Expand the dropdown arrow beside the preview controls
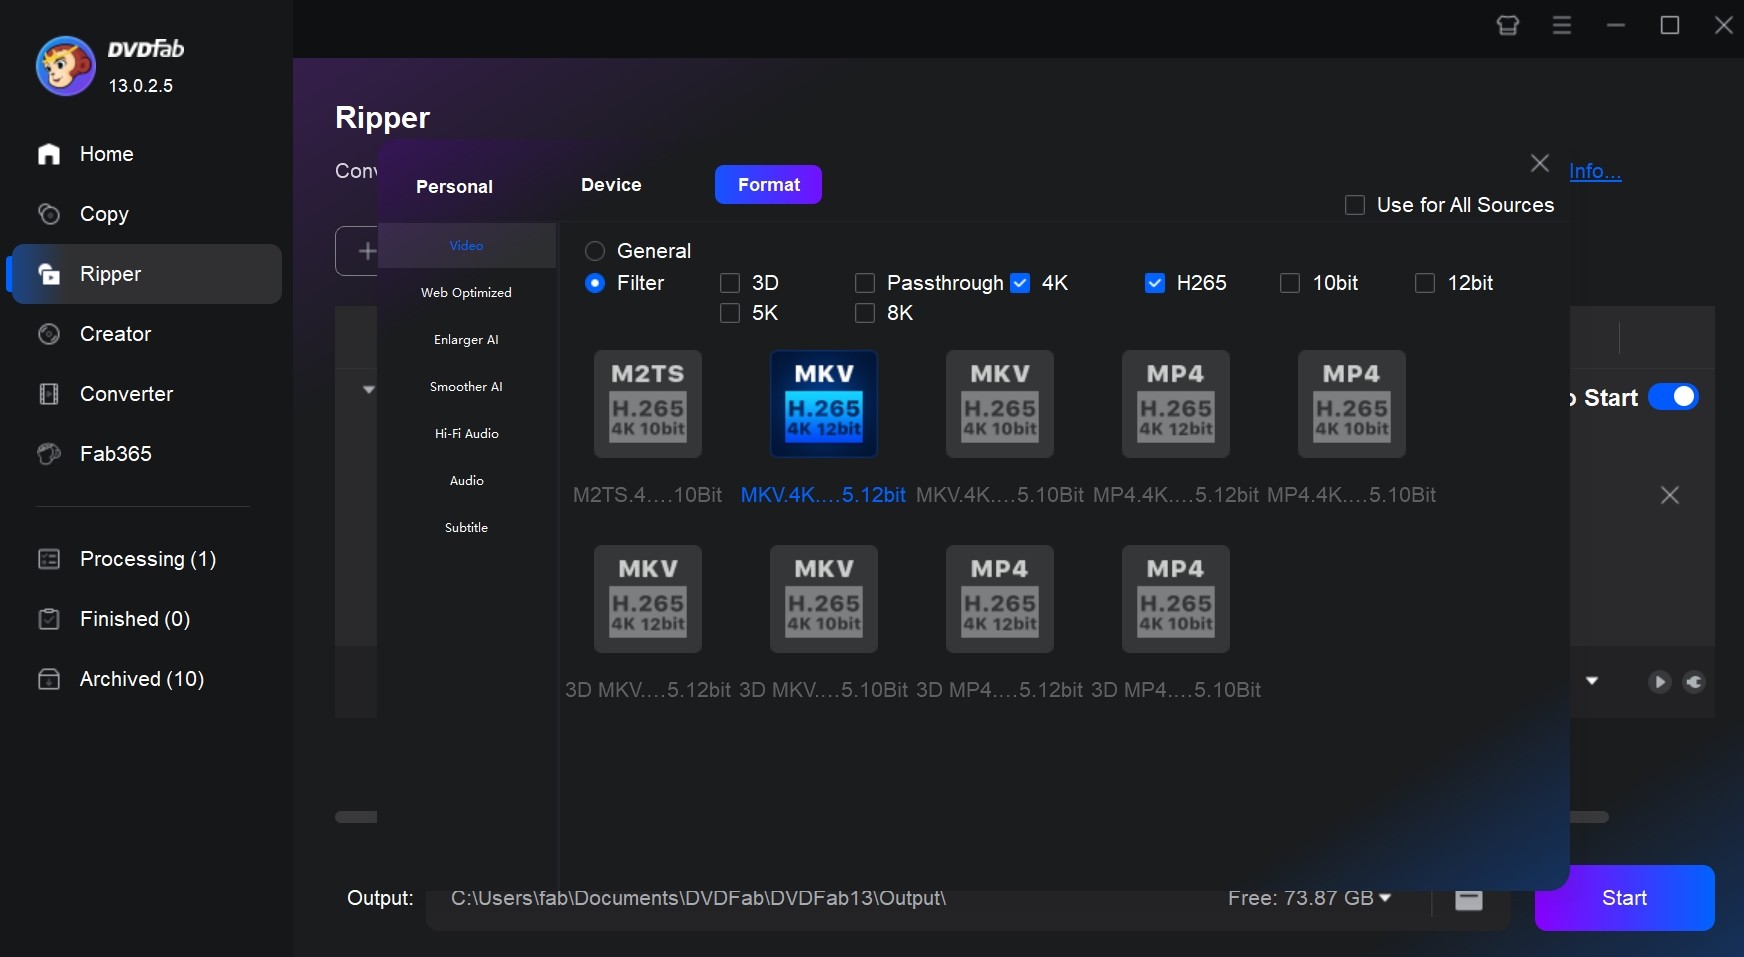This screenshot has width=1744, height=957. click(1590, 681)
